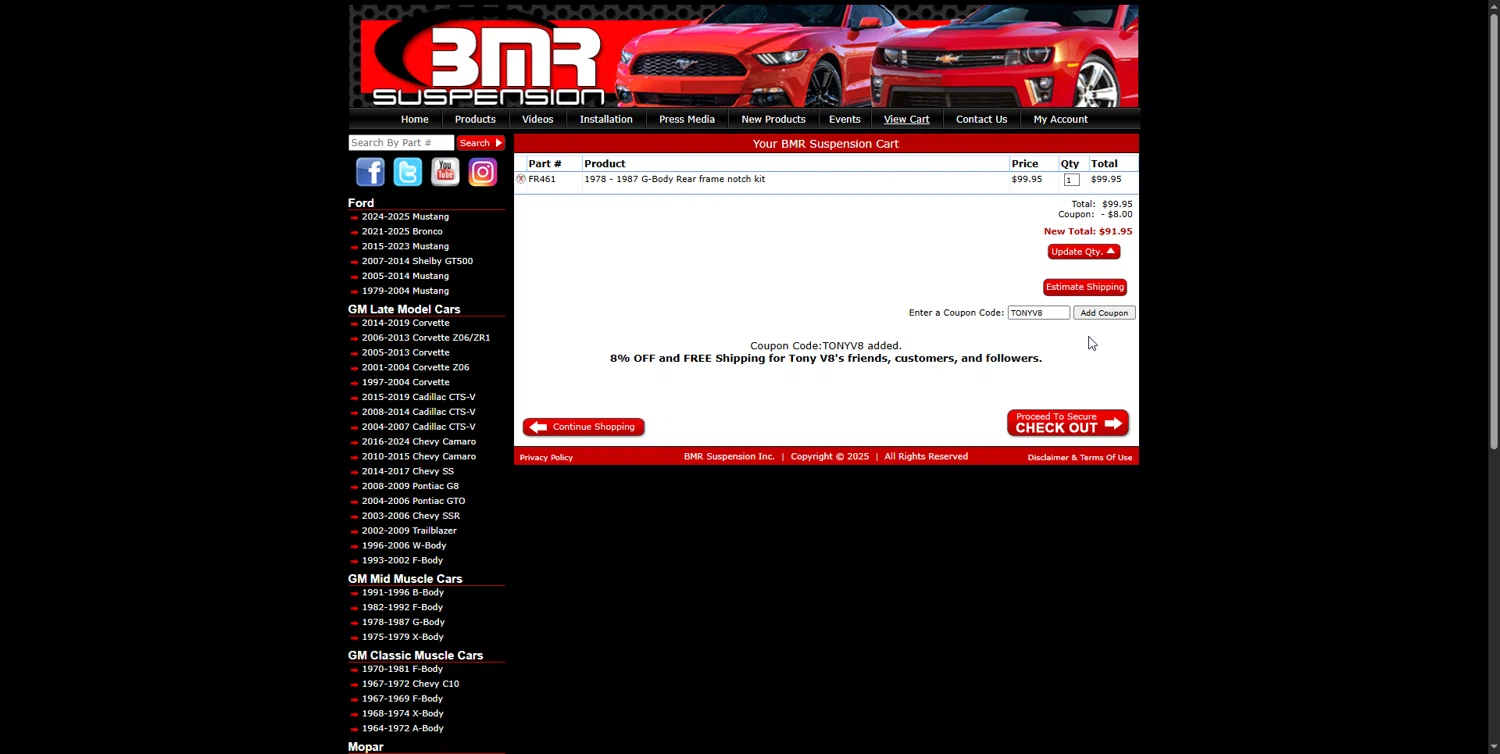
Task: Select 2008-2009 Pontiac G8 category
Action: coord(410,487)
